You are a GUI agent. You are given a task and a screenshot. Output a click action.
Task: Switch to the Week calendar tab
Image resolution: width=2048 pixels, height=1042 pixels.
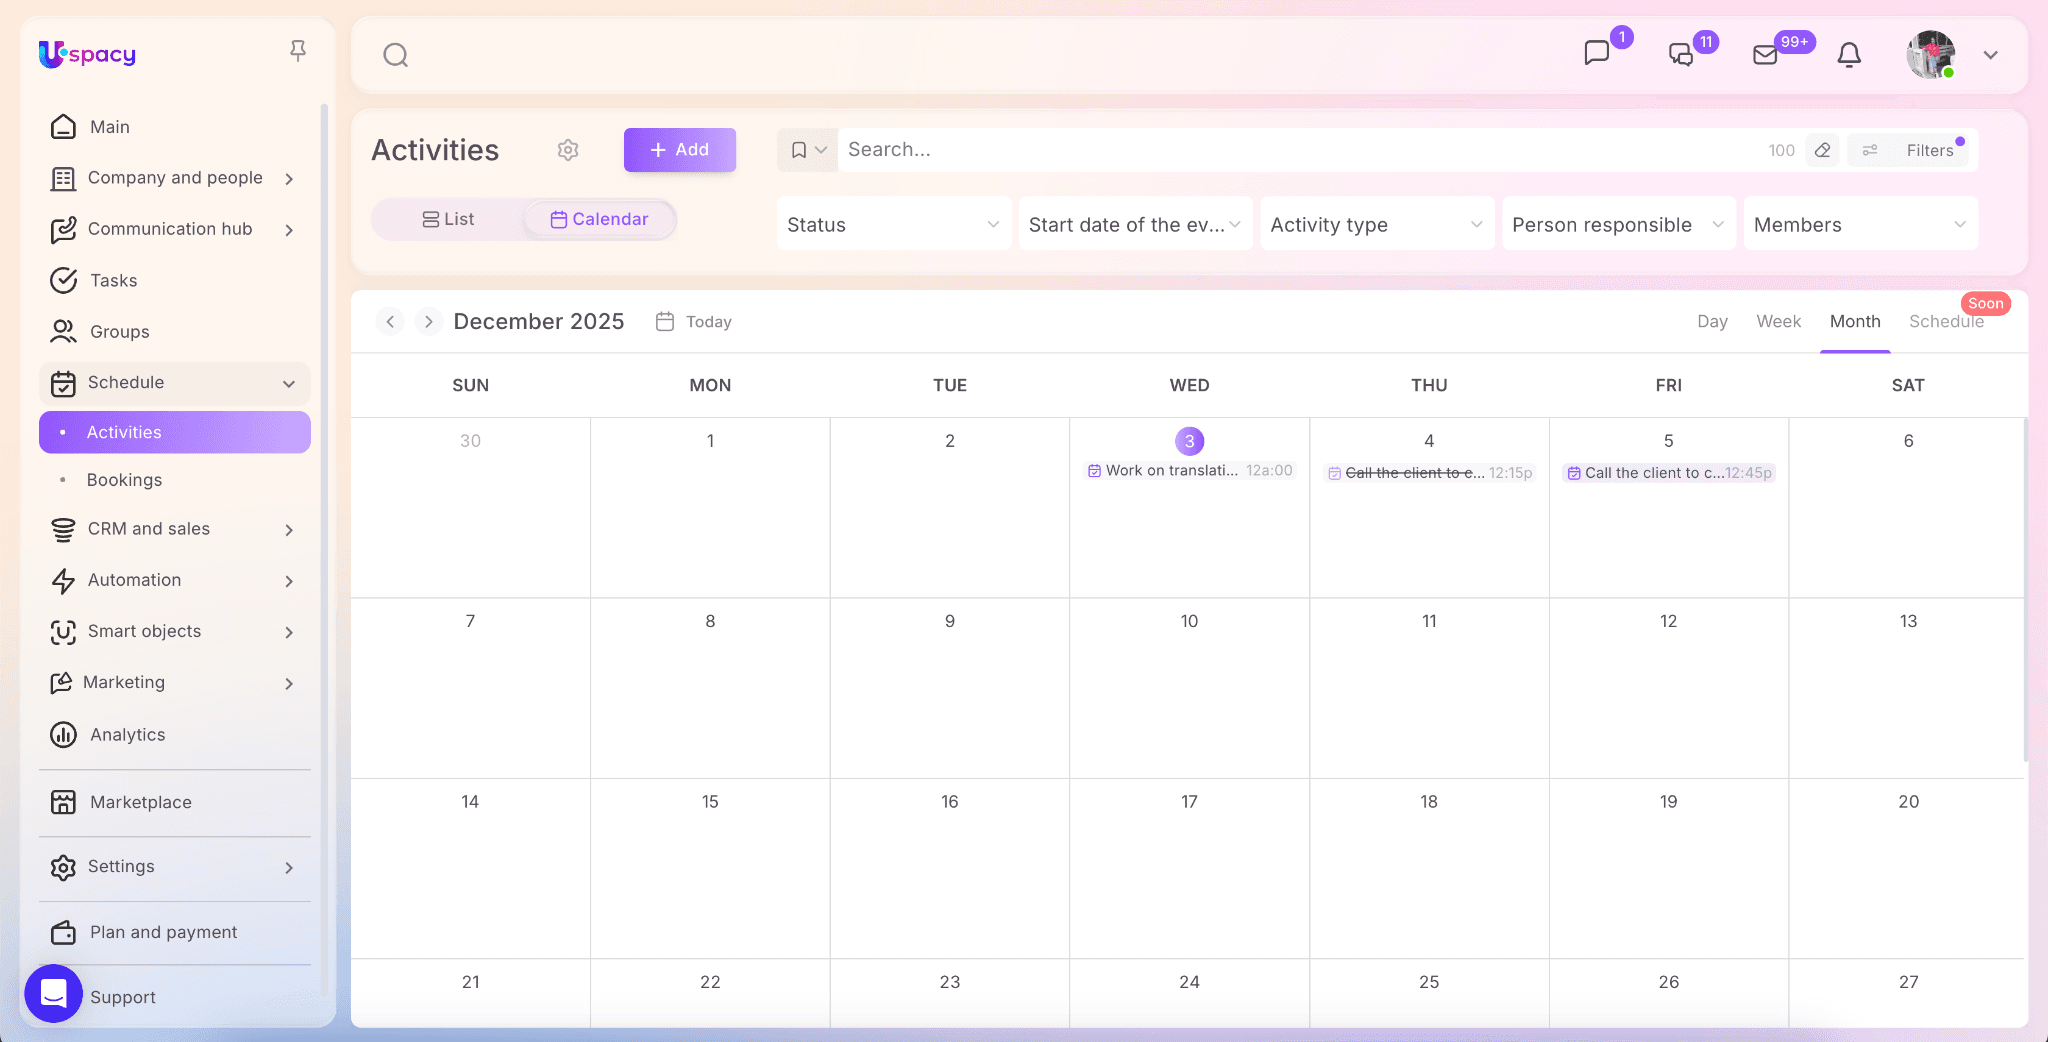click(x=1778, y=321)
